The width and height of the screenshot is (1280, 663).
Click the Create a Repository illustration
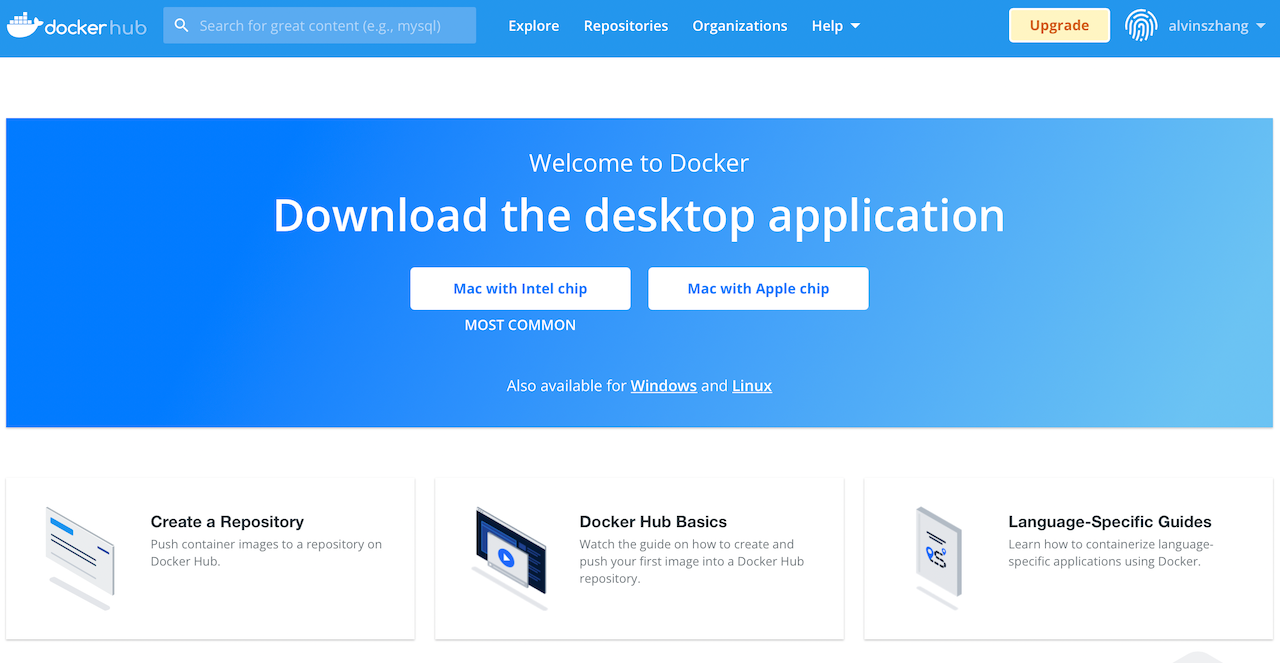(80, 558)
